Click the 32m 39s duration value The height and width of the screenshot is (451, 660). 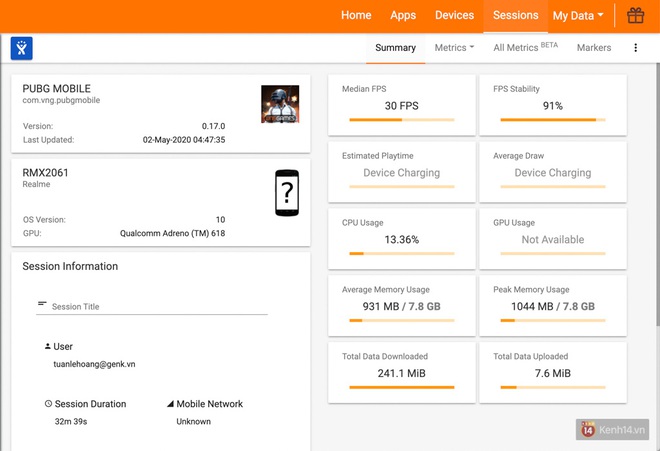(71, 422)
